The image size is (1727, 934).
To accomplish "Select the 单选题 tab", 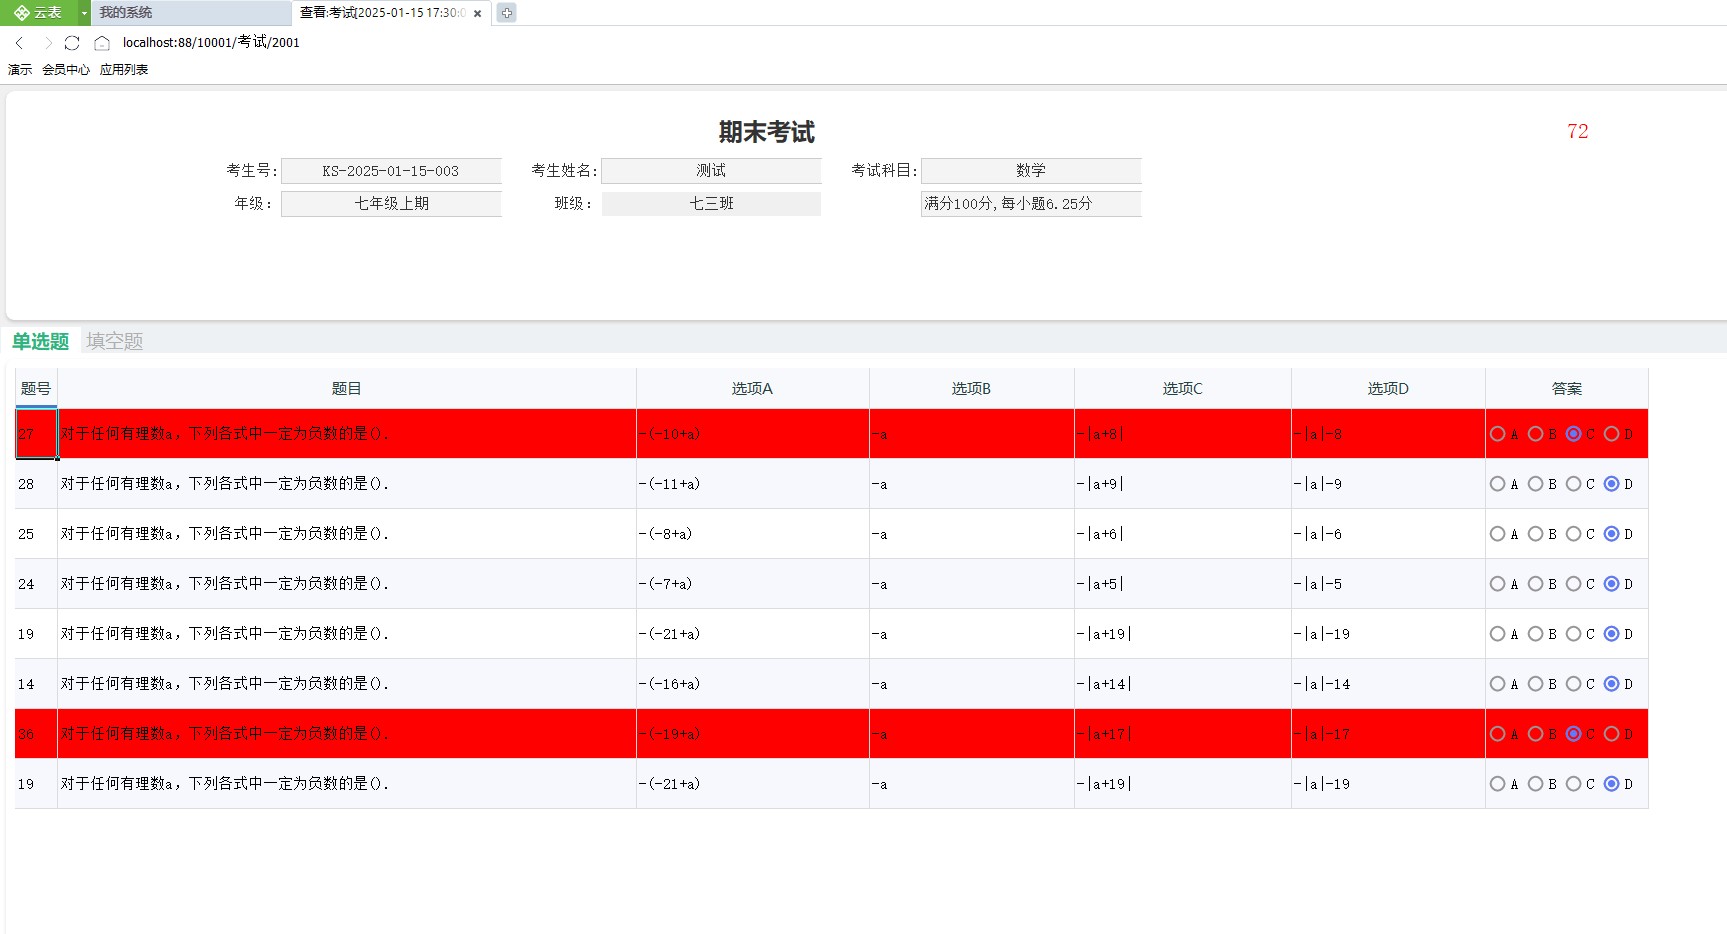I will (41, 341).
